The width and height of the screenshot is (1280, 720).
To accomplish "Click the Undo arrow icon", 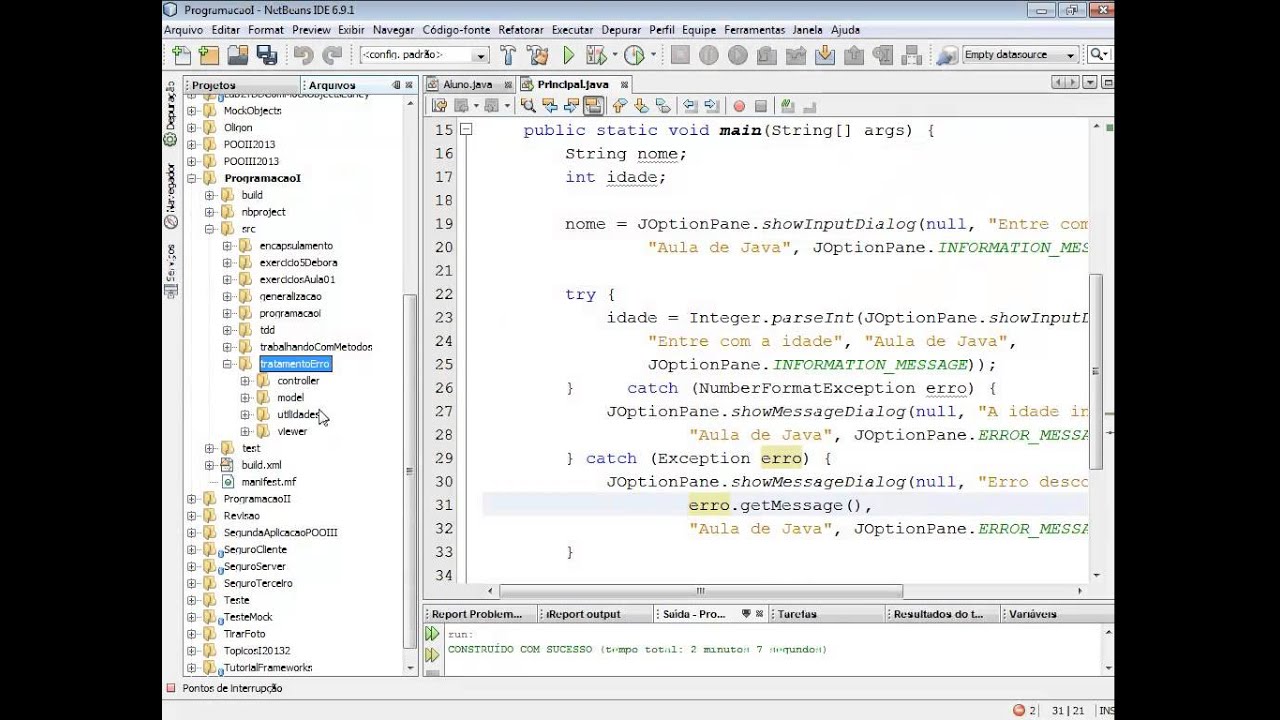I will coord(304,55).
